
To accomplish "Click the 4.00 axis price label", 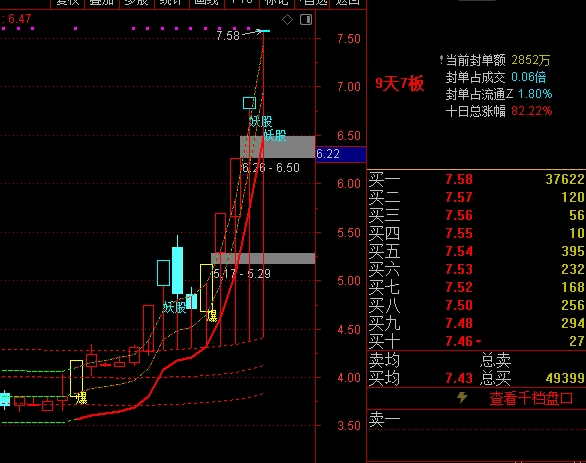I will pyautogui.click(x=349, y=377).
